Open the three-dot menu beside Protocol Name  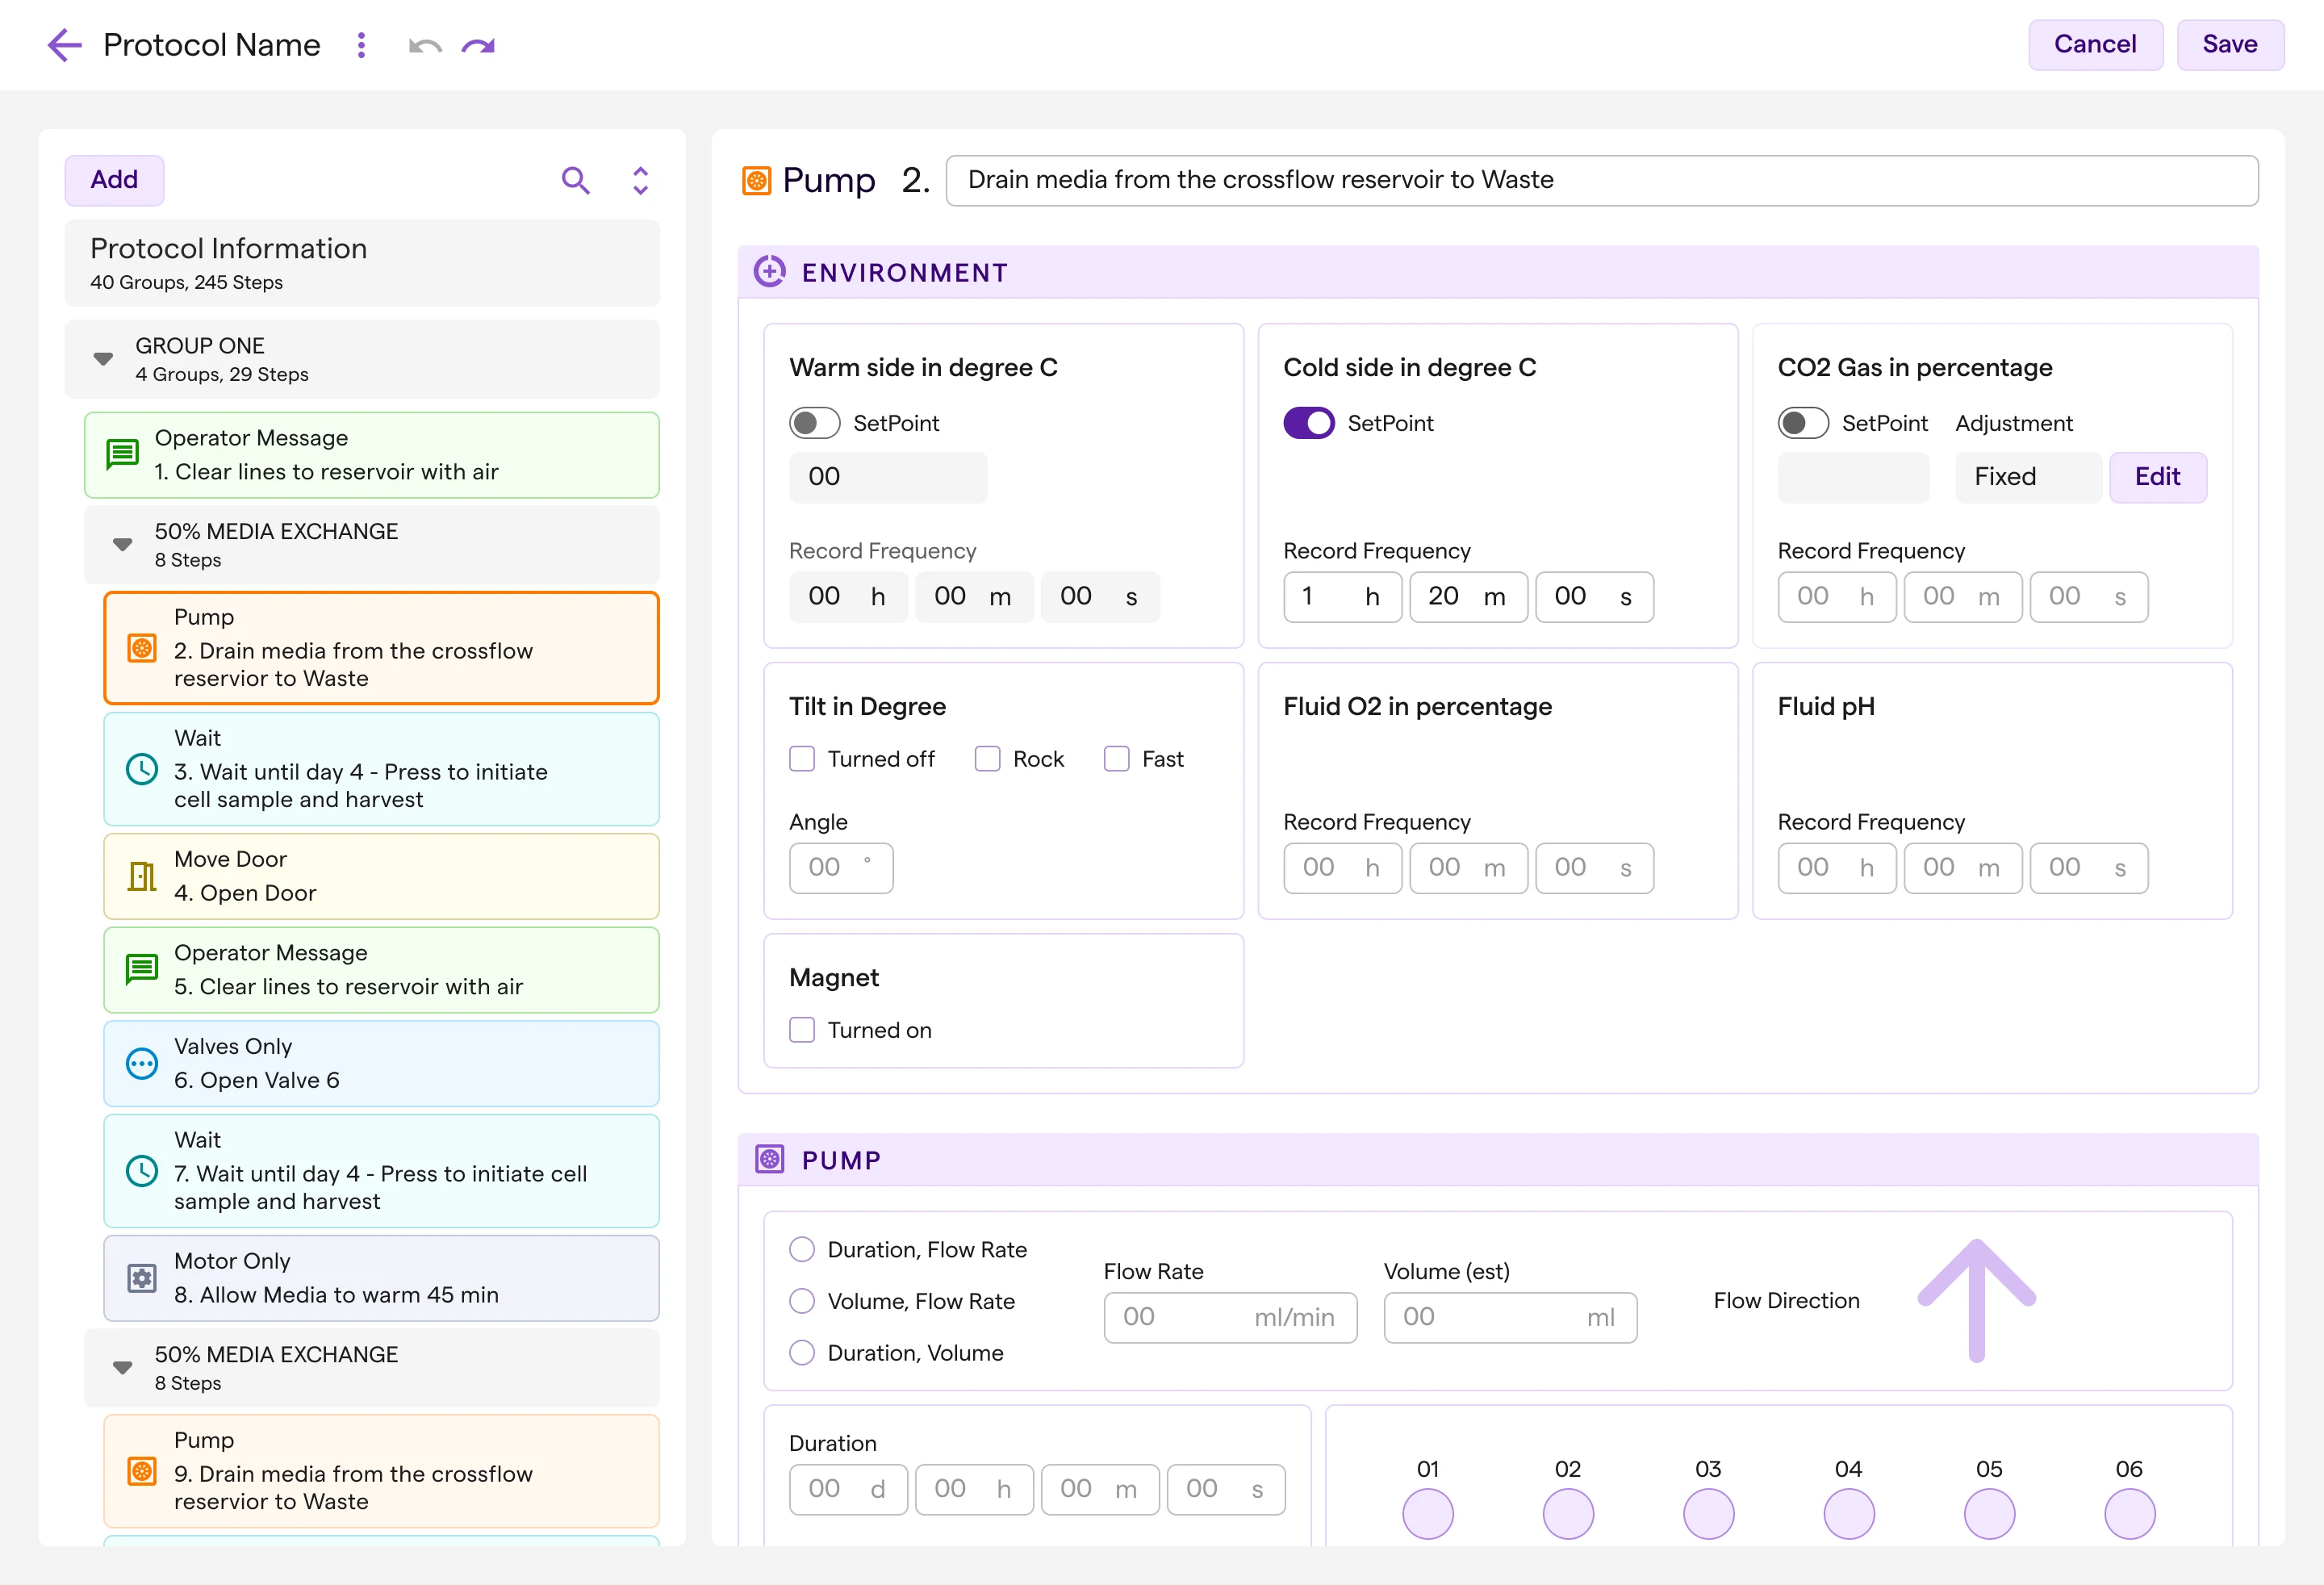(x=361, y=45)
